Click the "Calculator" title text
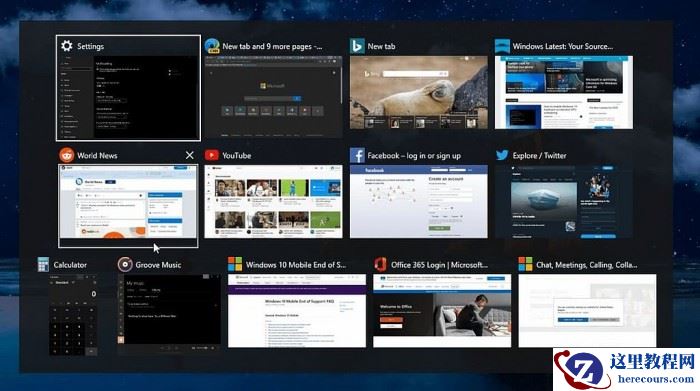The height and width of the screenshot is (391, 700). pos(70,265)
